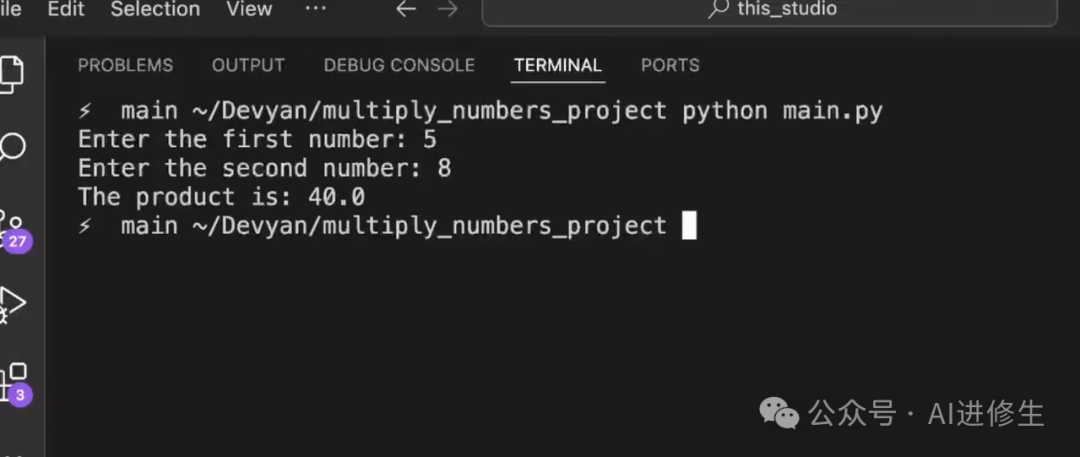
Task: Open the Search view magnifier icon
Action: coord(12,148)
